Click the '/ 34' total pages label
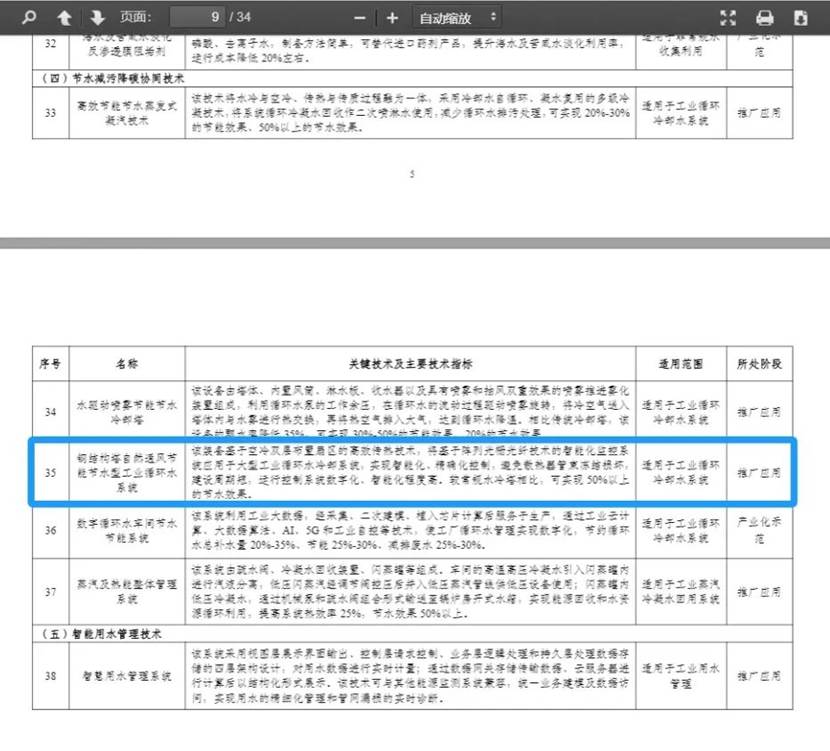The width and height of the screenshot is (830, 751). click(240, 17)
